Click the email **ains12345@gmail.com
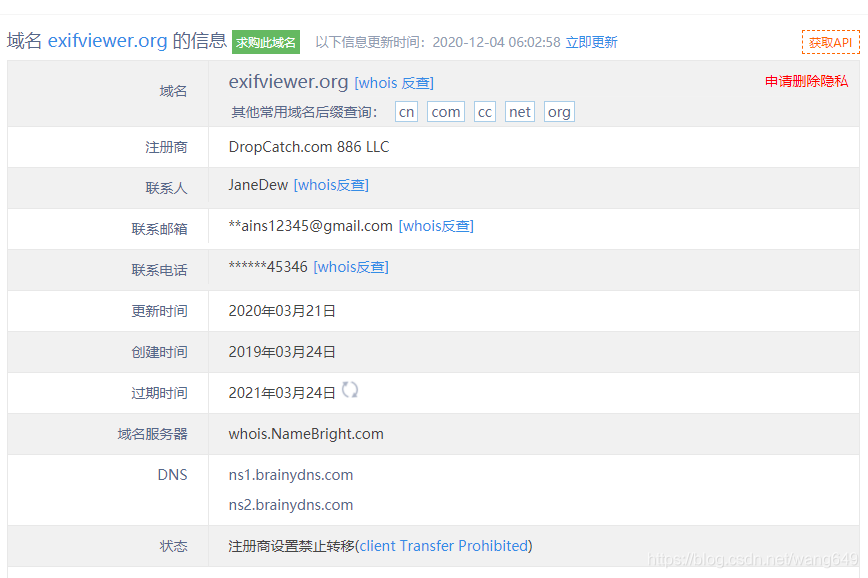The width and height of the screenshot is (868, 578). (x=311, y=226)
